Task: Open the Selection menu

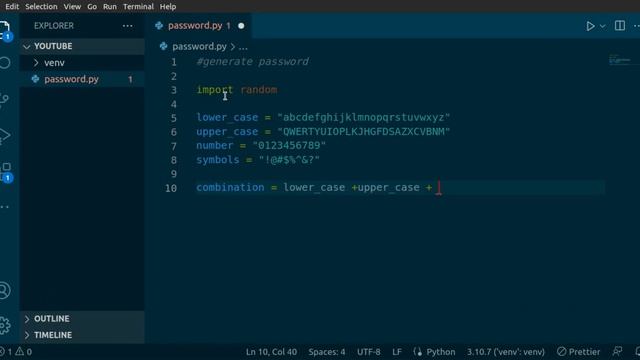Action: click(x=41, y=7)
